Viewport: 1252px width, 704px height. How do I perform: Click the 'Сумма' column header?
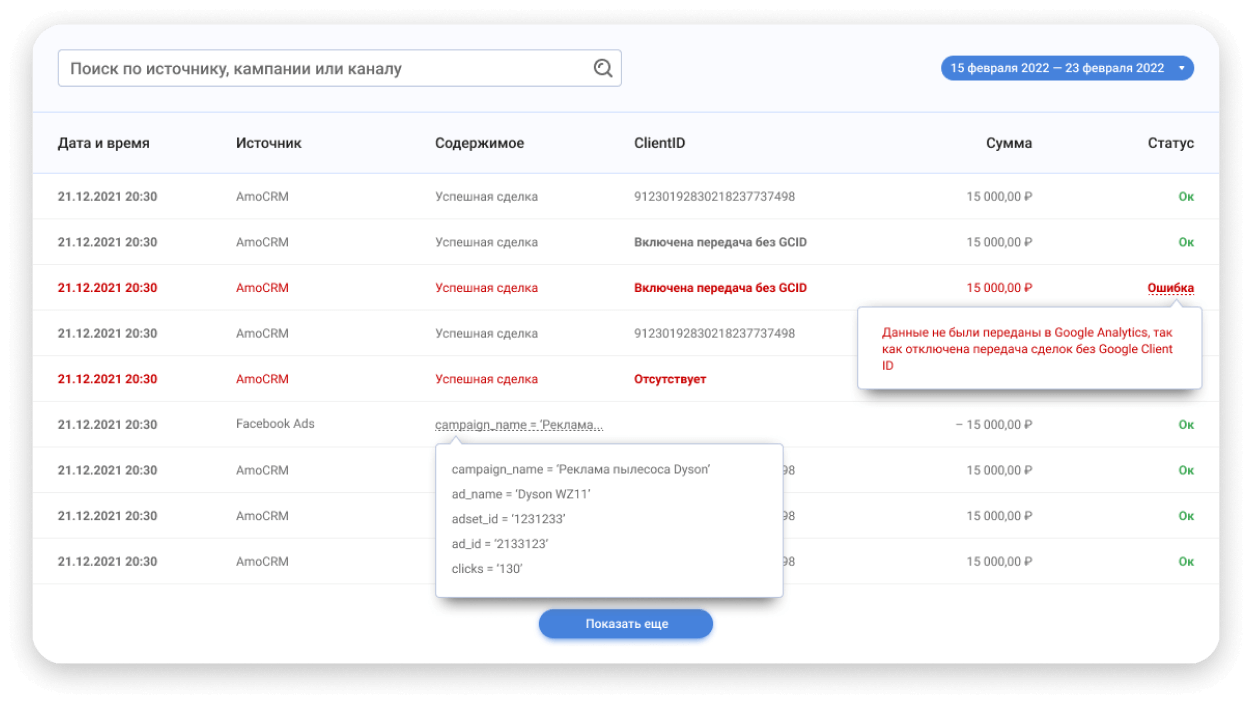pos(1008,143)
